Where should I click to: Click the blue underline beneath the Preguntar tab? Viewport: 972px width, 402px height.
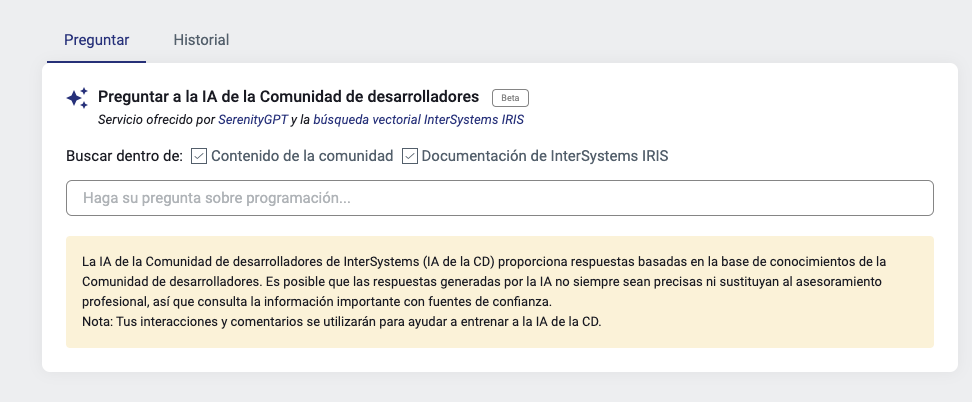click(x=96, y=62)
